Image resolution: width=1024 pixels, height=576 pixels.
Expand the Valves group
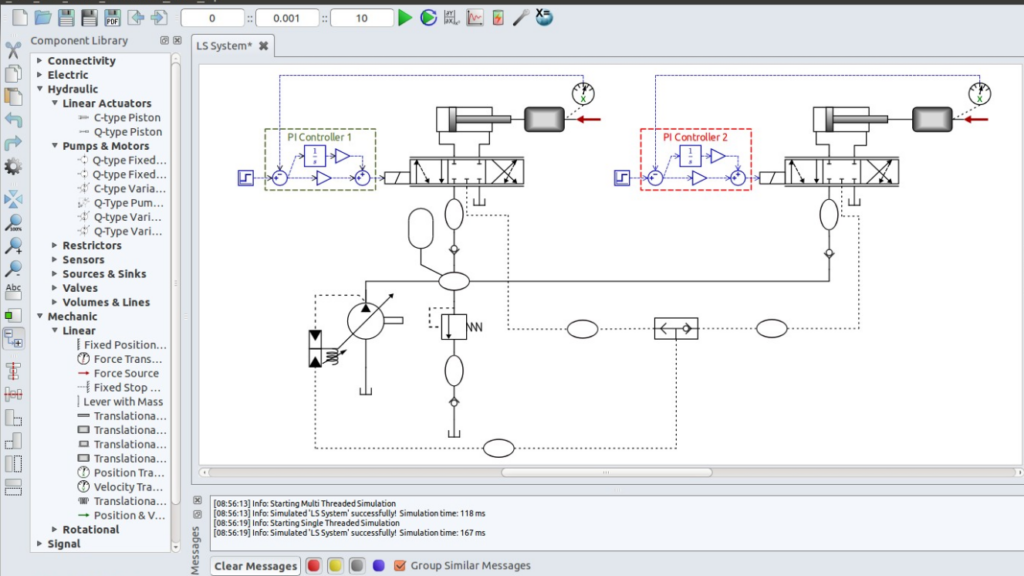click(x=55, y=288)
